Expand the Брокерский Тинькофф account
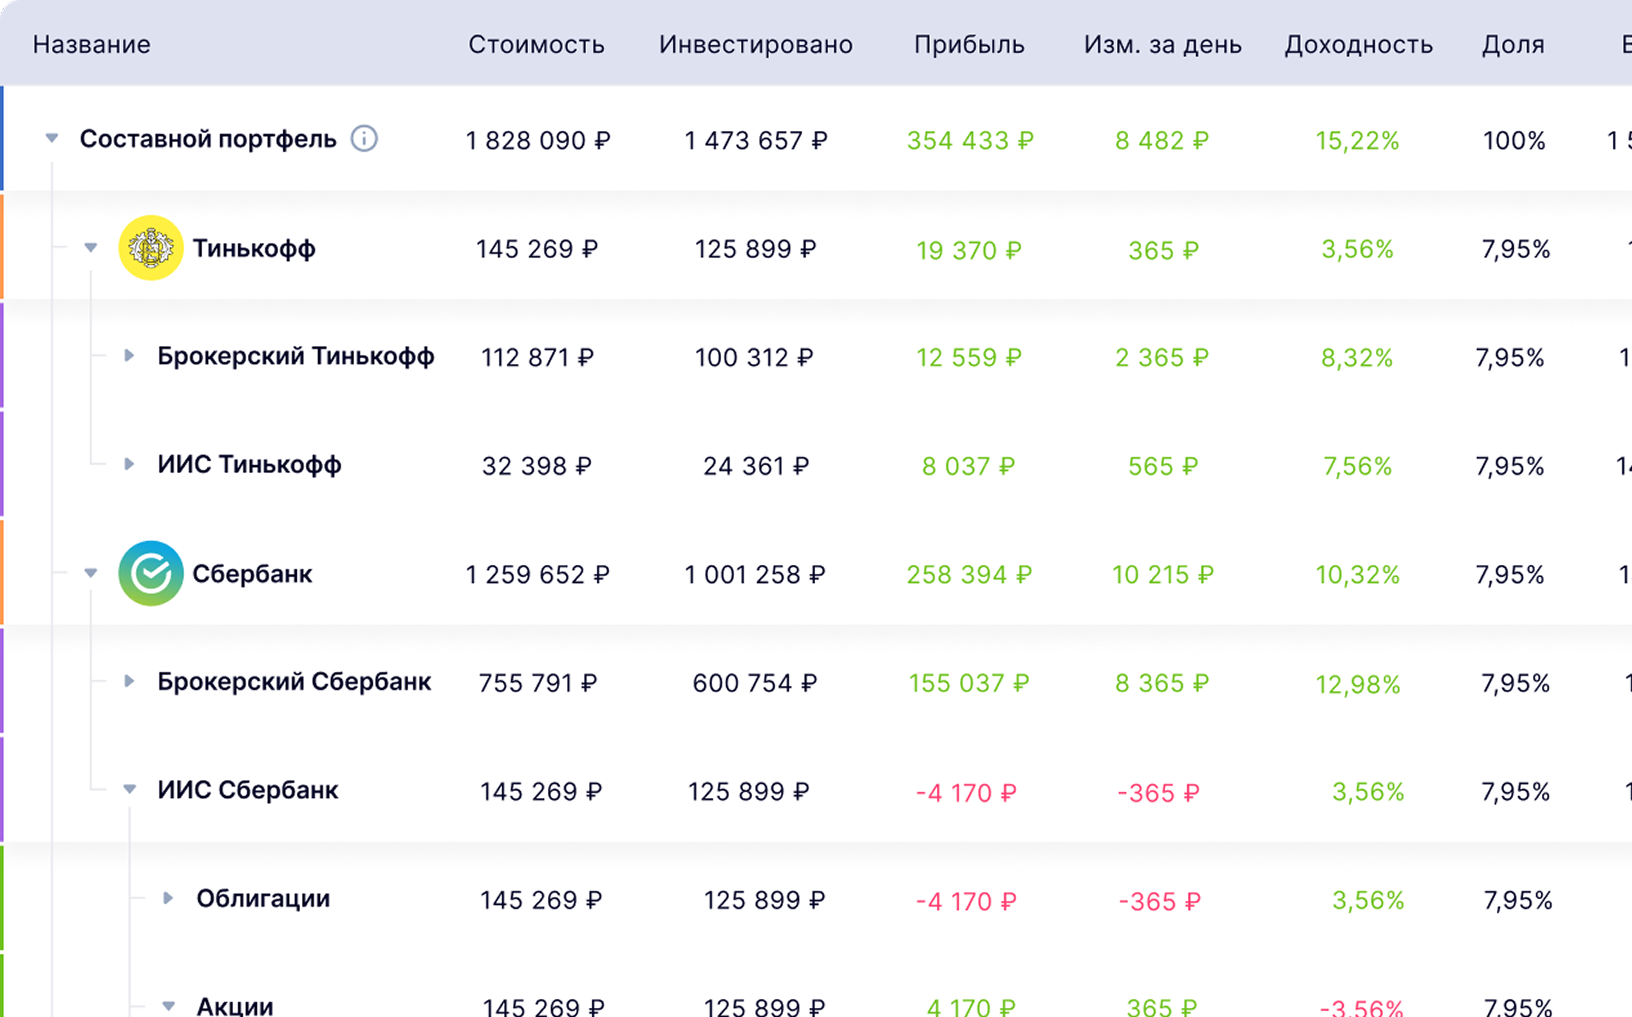Image resolution: width=1632 pixels, height=1017 pixels. tap(129, 356)
